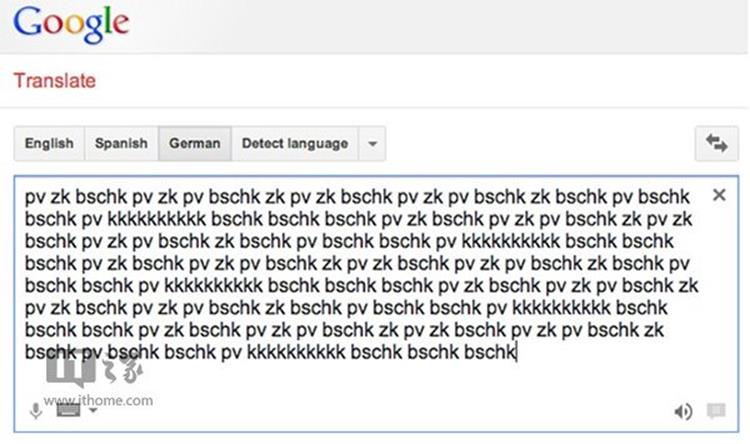The height and width of the screenshot is (444, 750).
Task: Swap source and target languages
Action: pos(716,144)
